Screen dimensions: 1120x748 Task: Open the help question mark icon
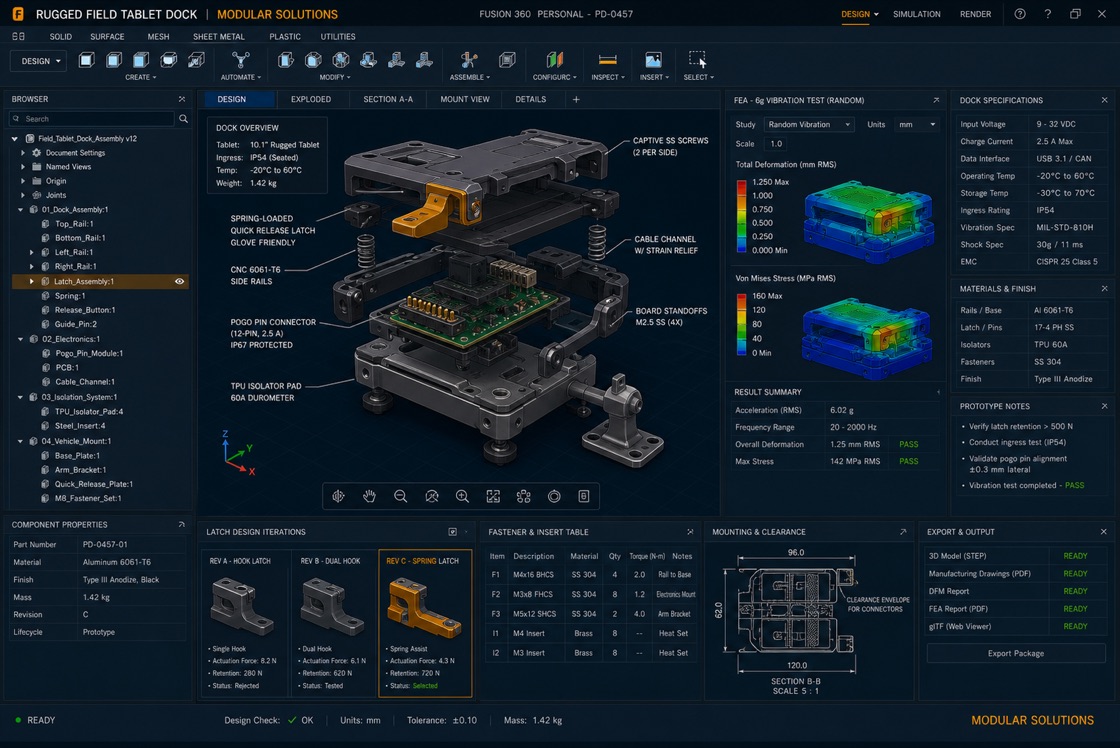tap(1047, 14)
